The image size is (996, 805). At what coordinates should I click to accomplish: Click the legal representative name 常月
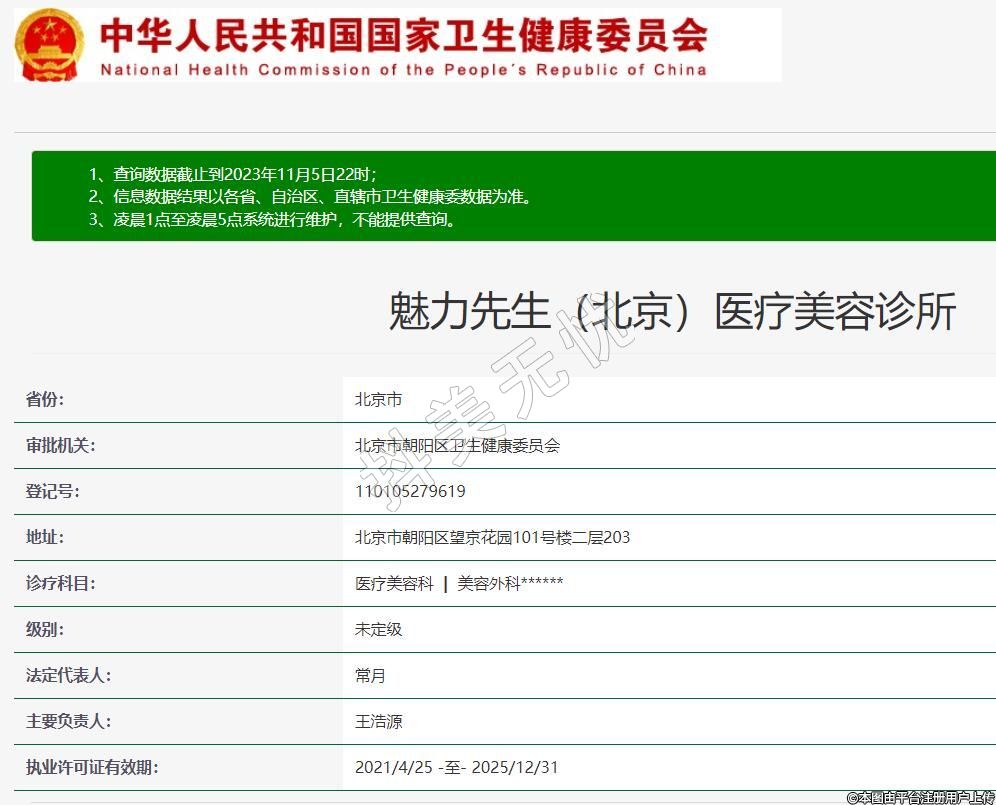(370, 676)
